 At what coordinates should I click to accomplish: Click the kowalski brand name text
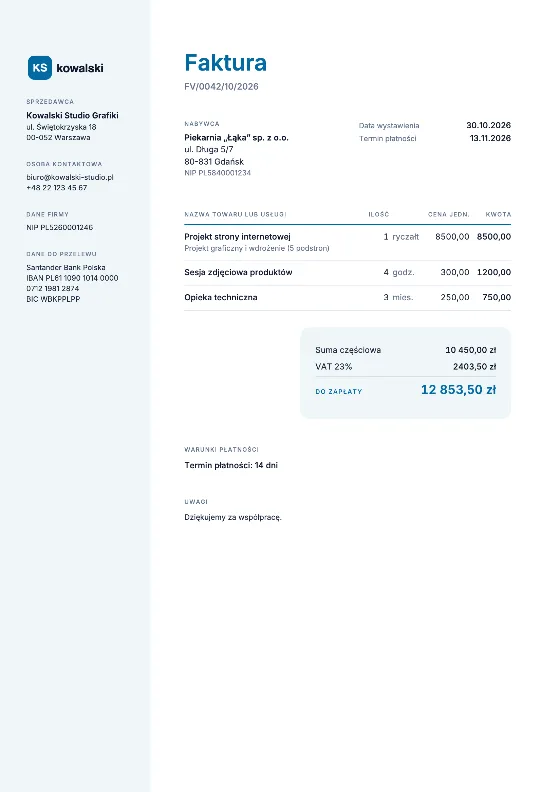pyautogui.click(x=80, y=68)
